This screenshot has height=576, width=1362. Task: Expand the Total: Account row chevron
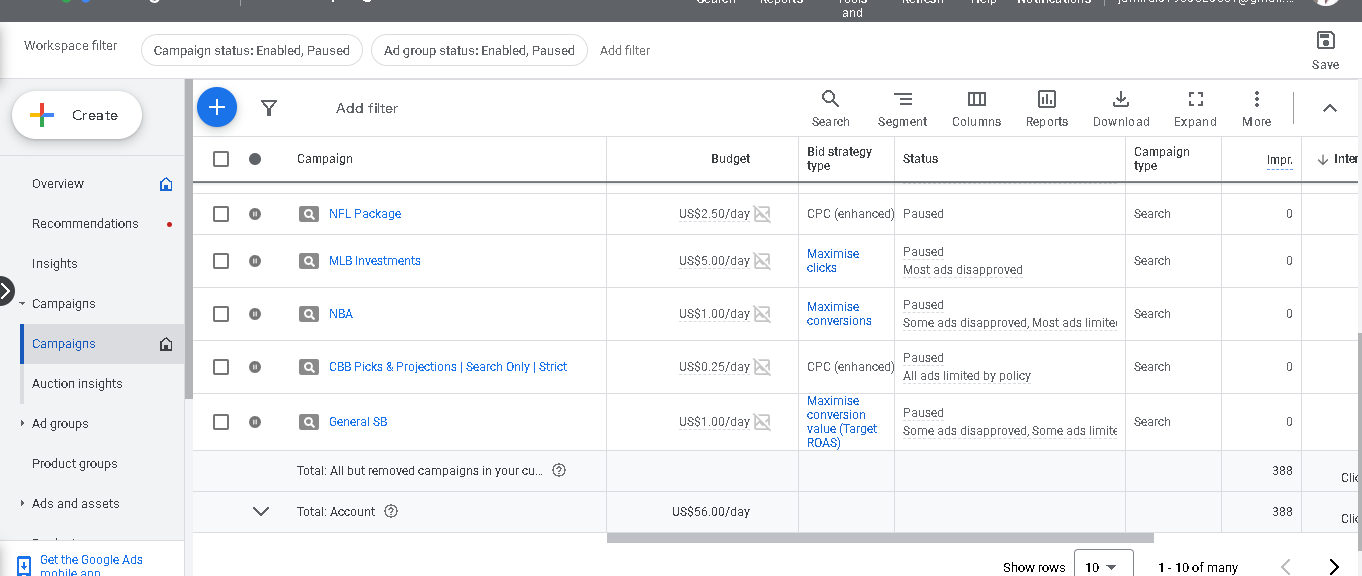tap(261, 511)
